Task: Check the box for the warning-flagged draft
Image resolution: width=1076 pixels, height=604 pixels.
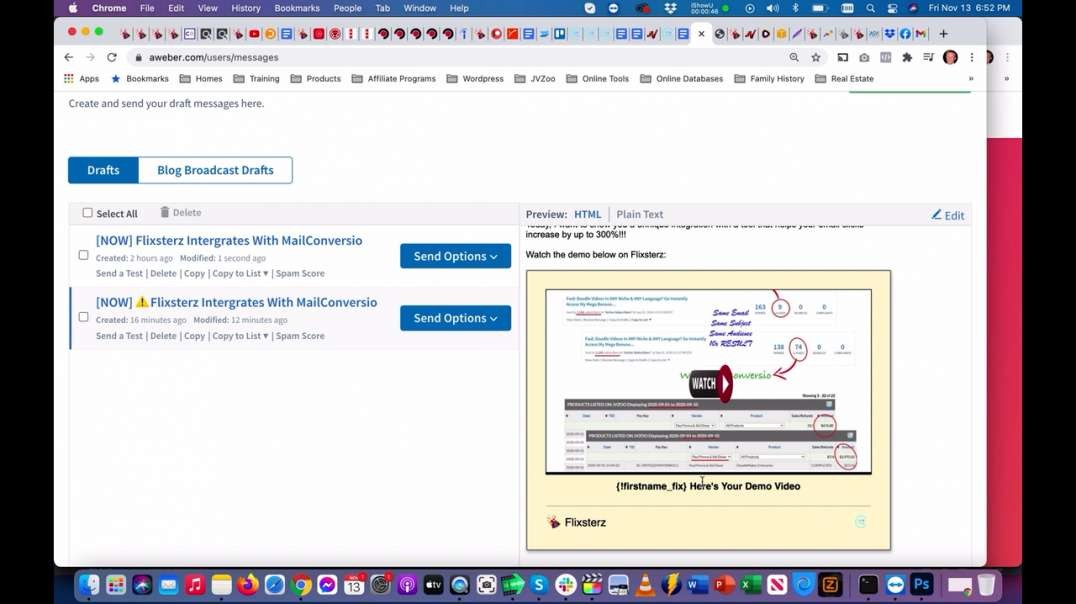Action: [83, 317]
